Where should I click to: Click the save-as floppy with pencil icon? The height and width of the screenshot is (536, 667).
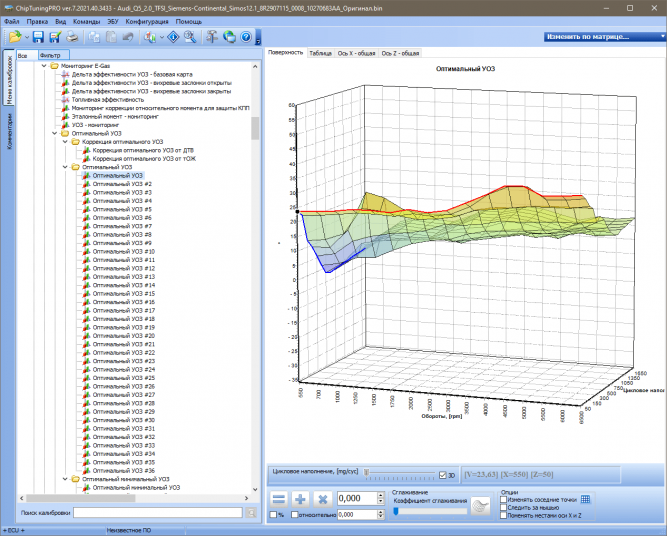pos(55,37)
